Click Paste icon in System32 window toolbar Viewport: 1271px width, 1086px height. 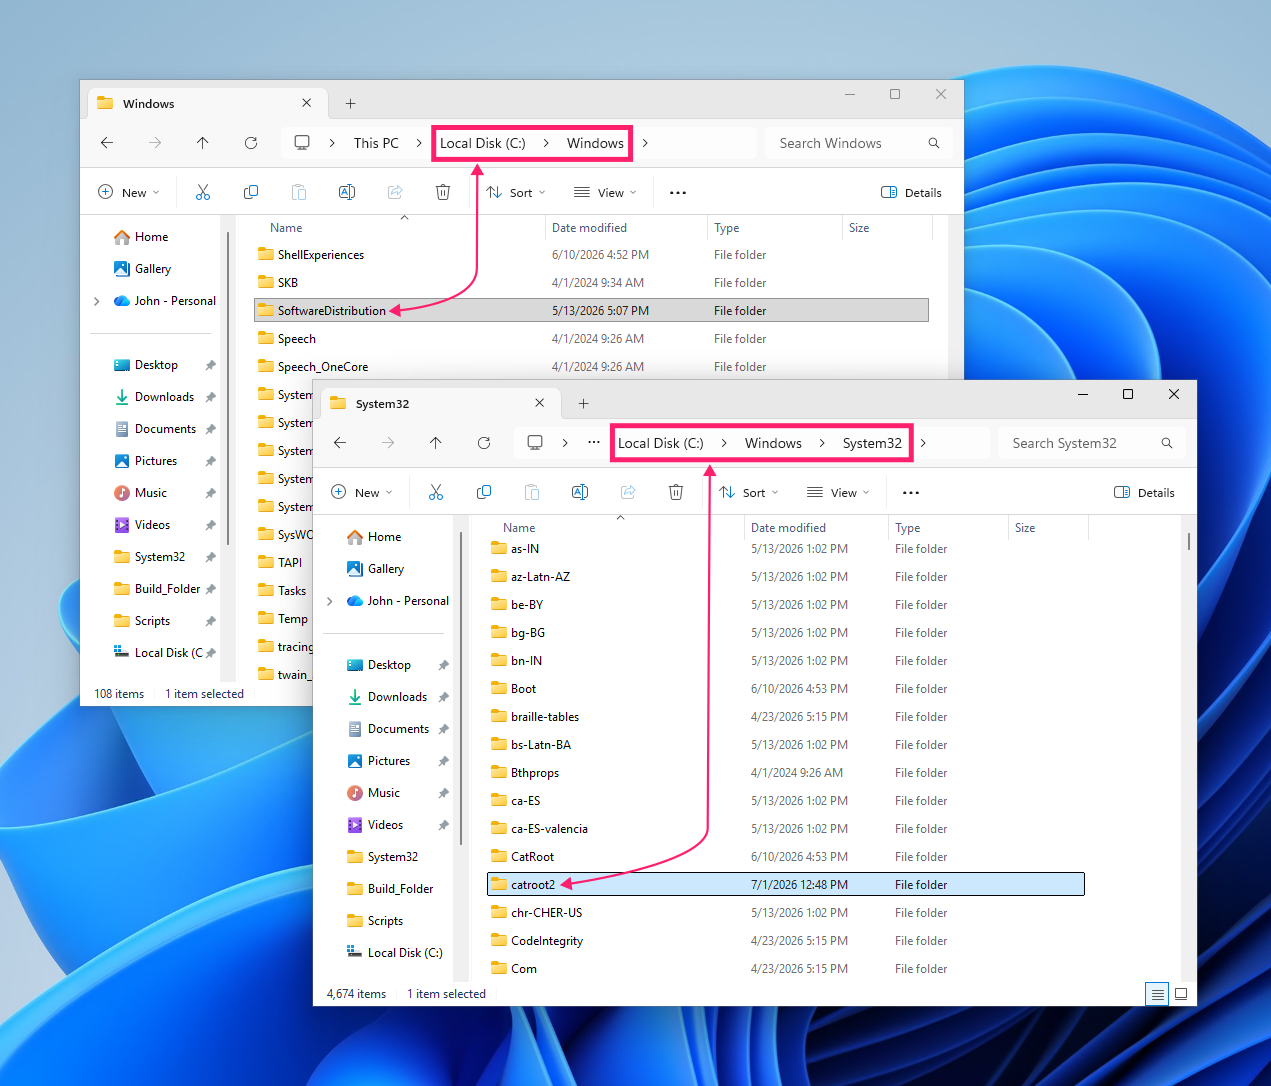coord(532,492)
